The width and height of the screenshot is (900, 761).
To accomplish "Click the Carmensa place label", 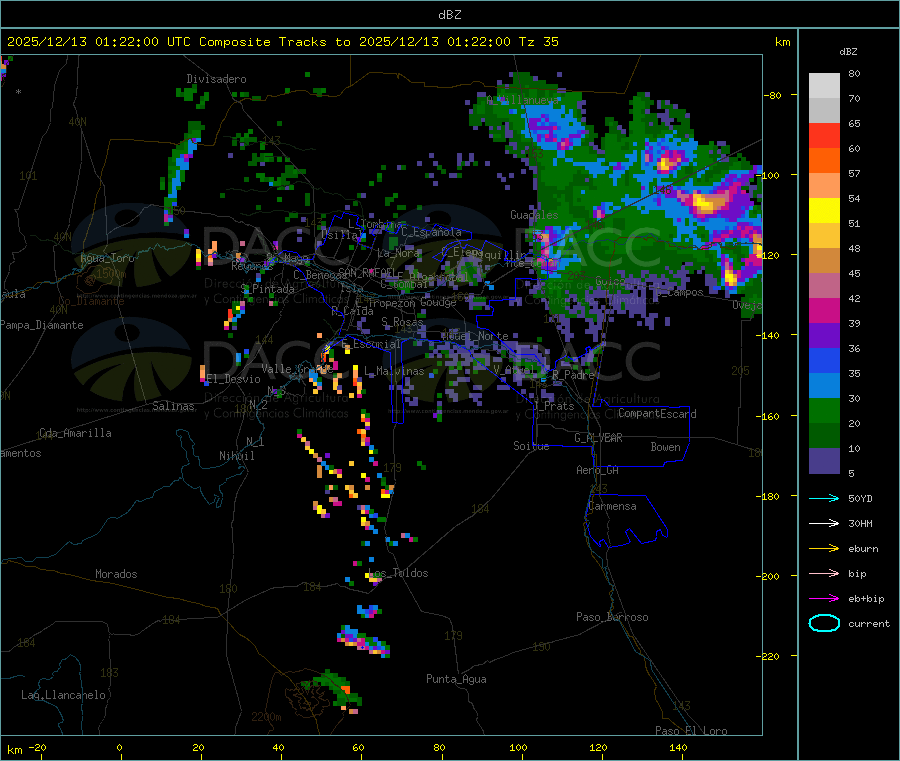I will click(612, 507).
